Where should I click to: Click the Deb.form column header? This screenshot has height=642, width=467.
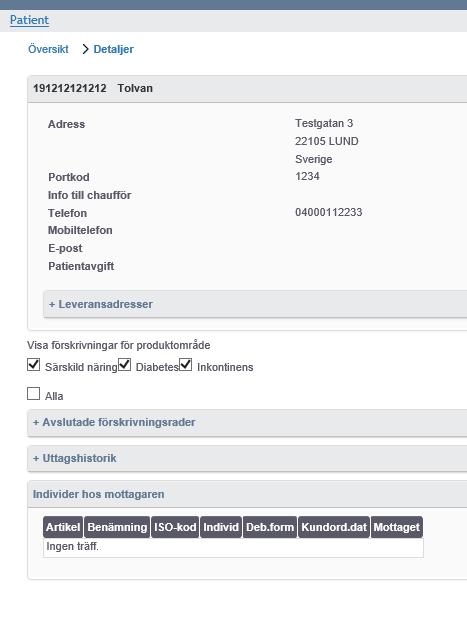270,527
